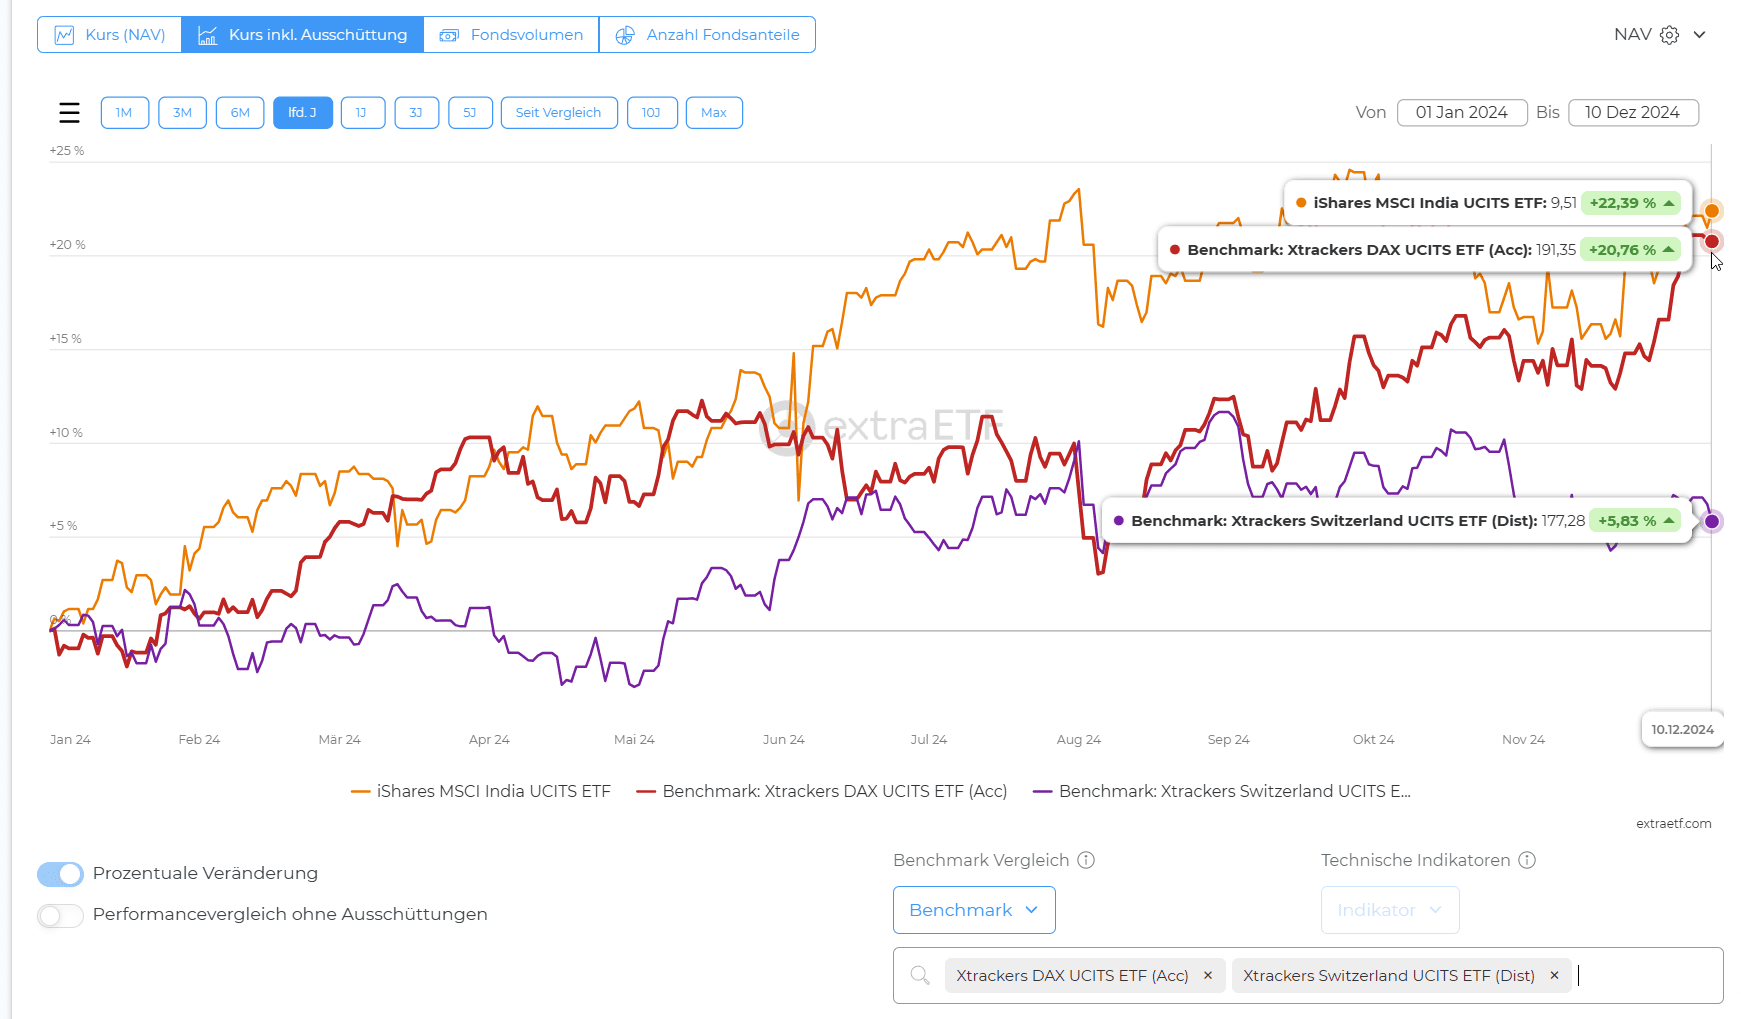Toggle Prozentuale Veränderung switch
Viewport: 1741px width, 1019px height.
click(60, 874)
